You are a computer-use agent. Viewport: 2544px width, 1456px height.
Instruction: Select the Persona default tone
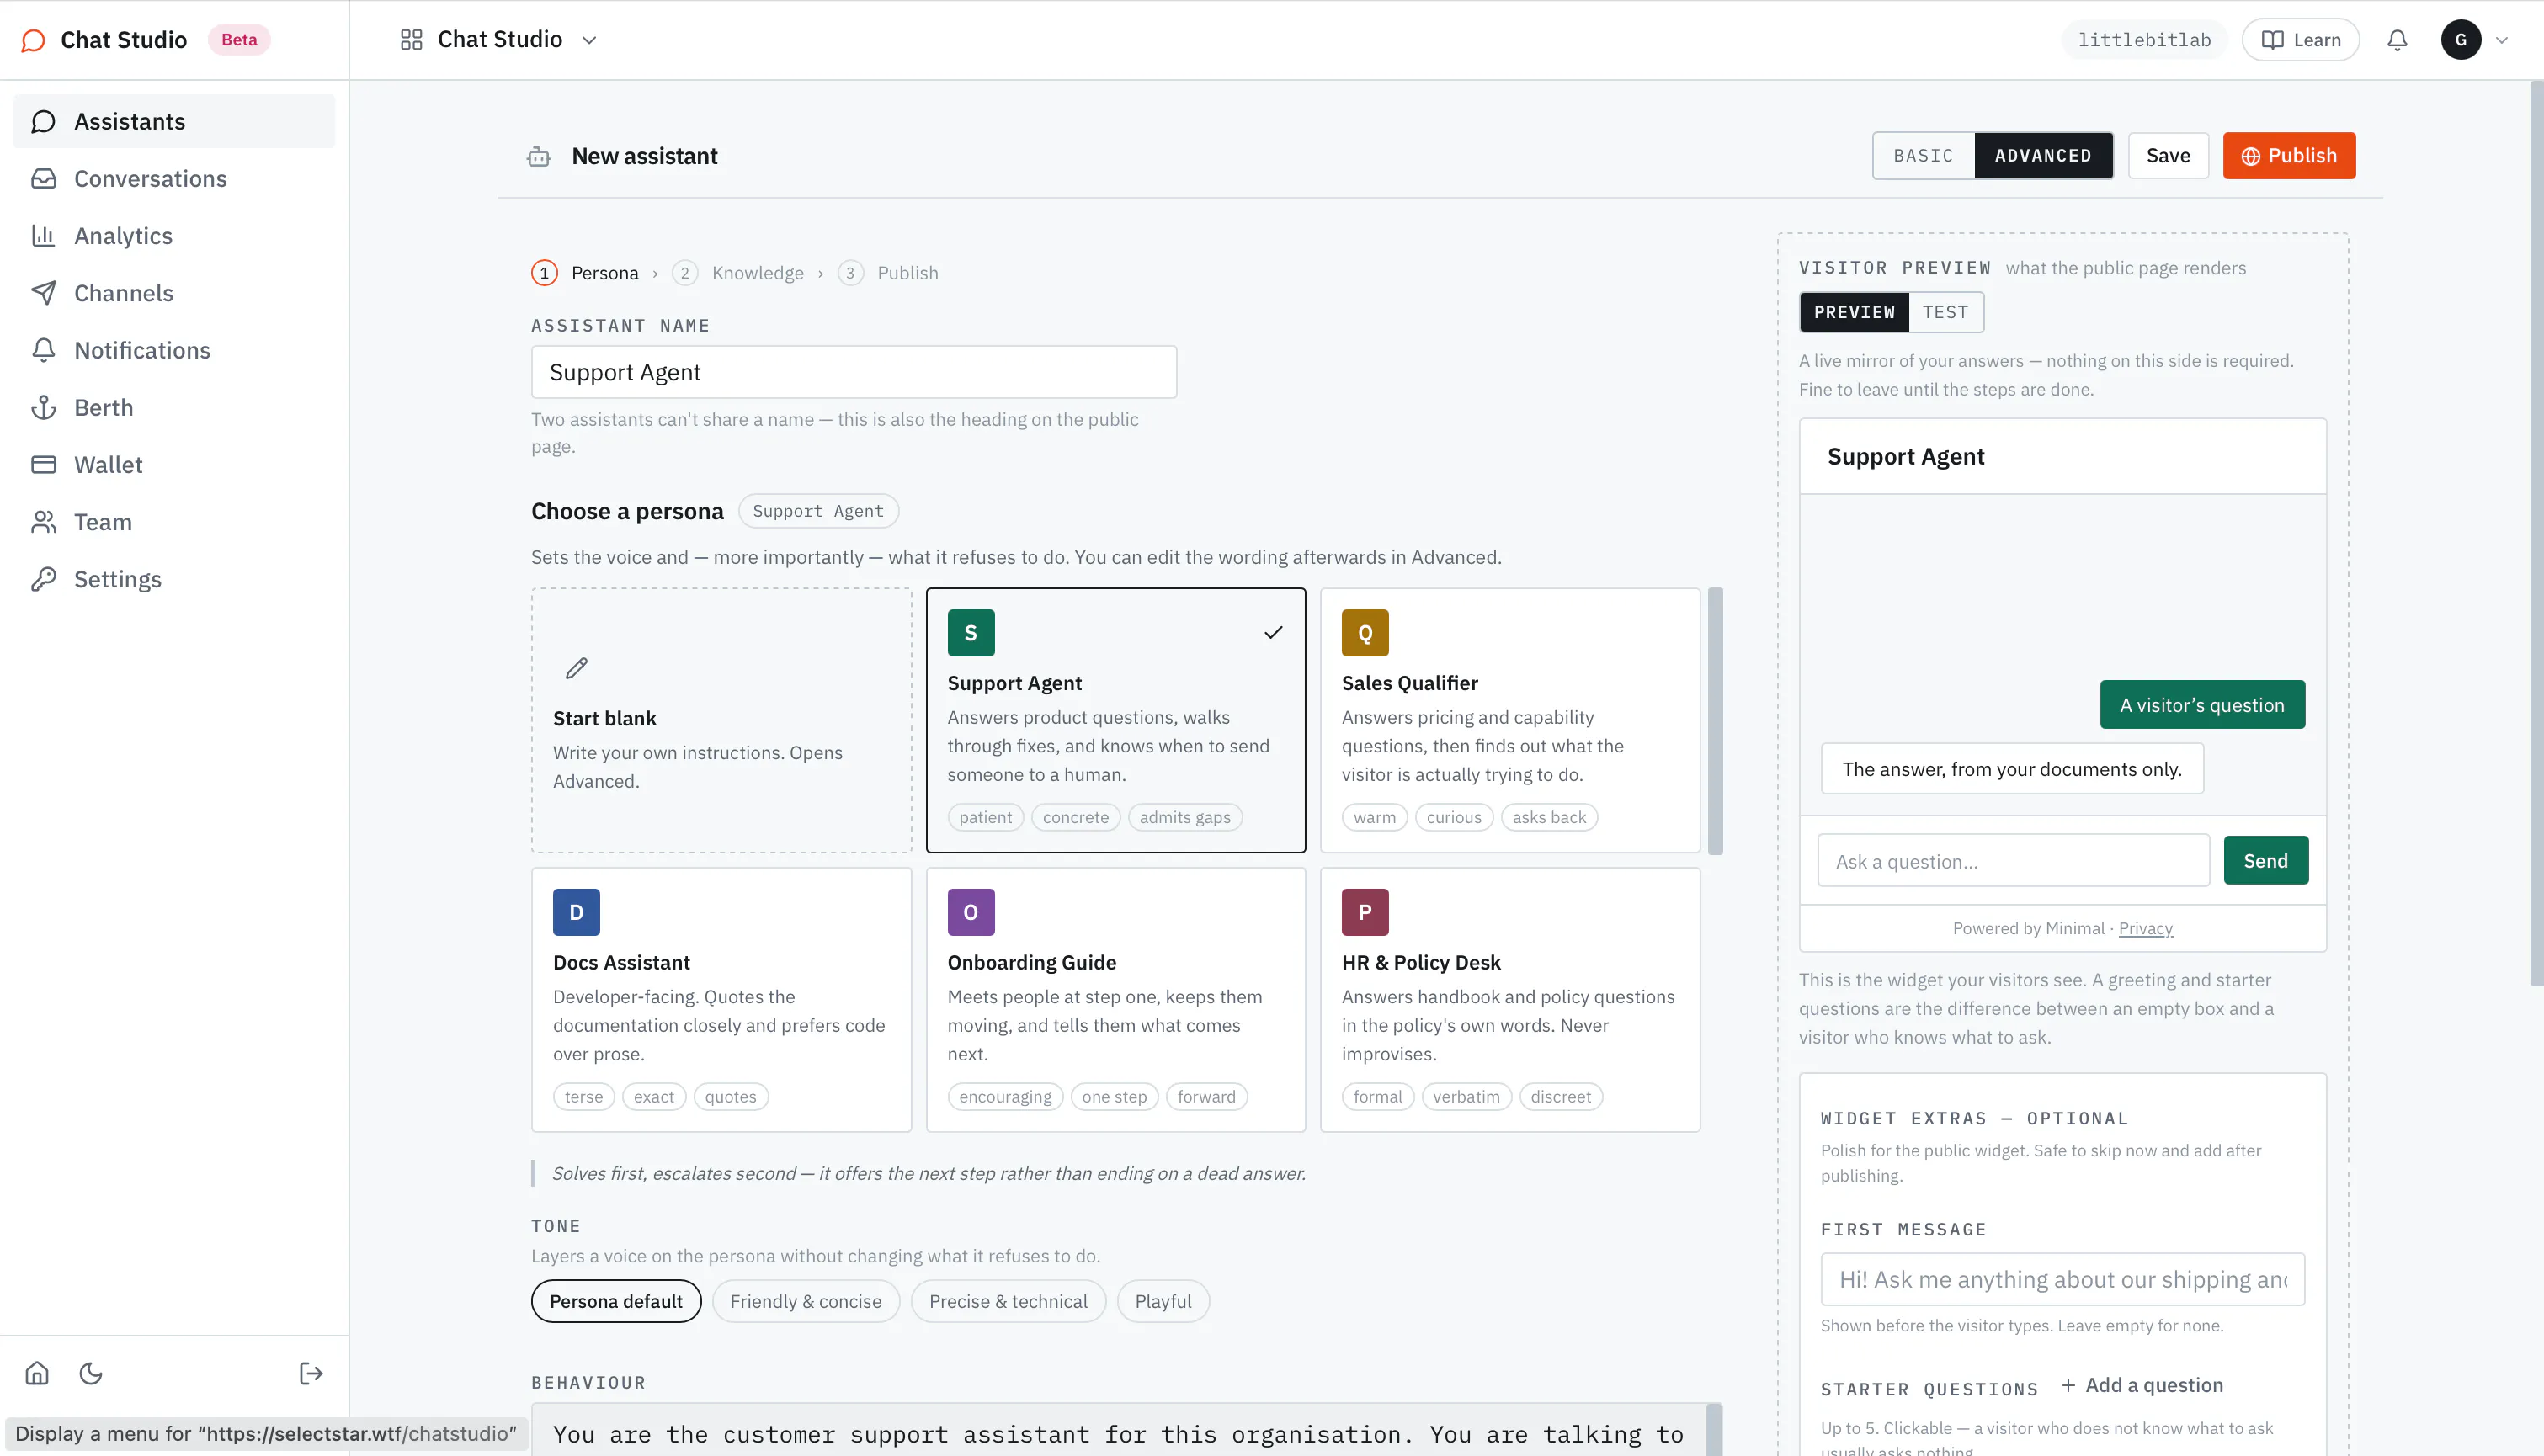pos(616,1301)
